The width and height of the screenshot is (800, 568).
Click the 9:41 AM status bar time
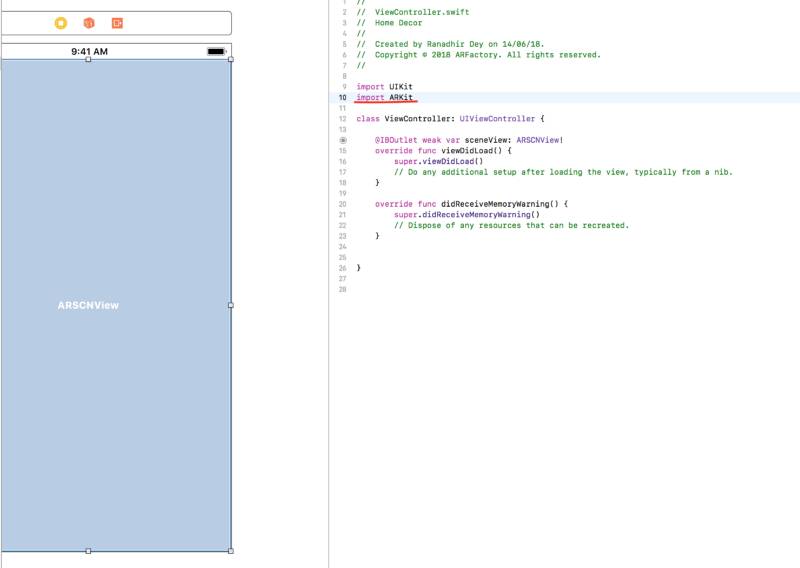[x=89, y=52]
